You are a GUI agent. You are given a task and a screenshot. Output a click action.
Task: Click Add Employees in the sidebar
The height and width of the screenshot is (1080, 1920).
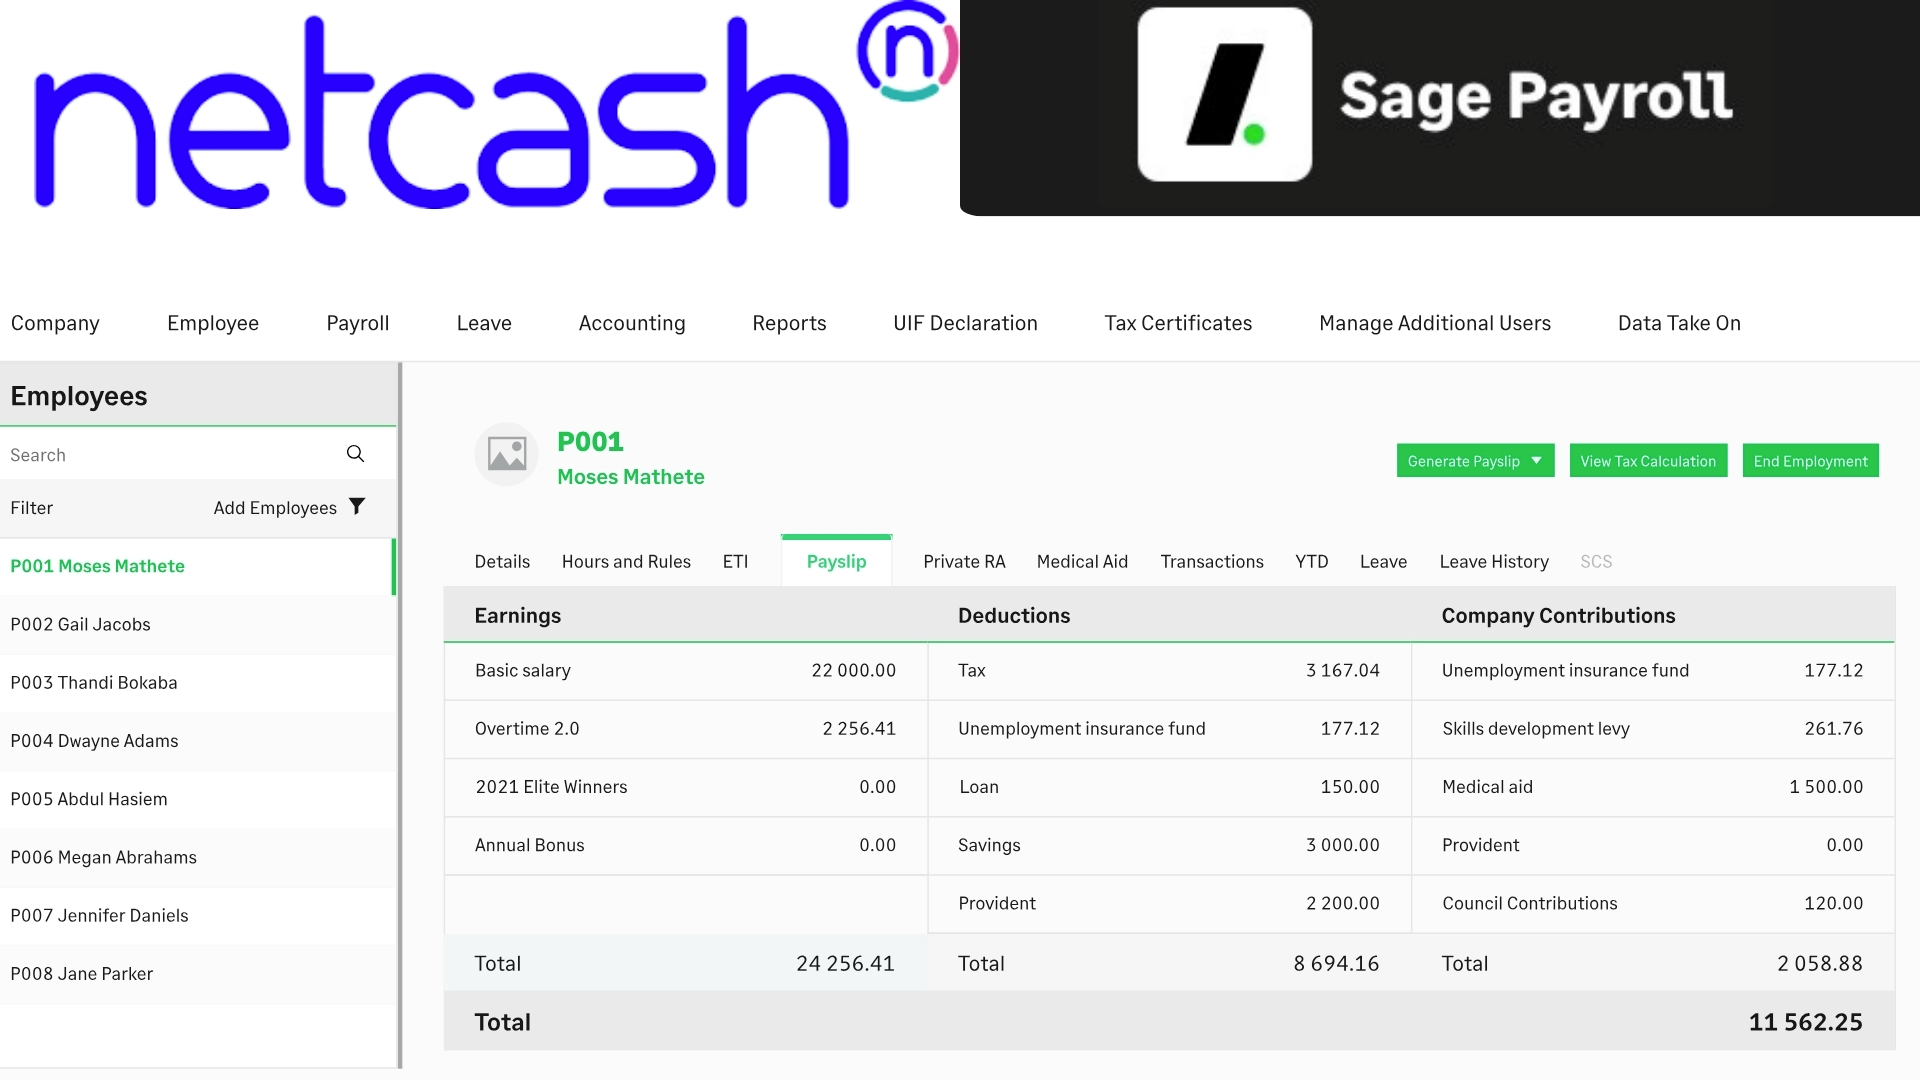click(x=275, y=507)
